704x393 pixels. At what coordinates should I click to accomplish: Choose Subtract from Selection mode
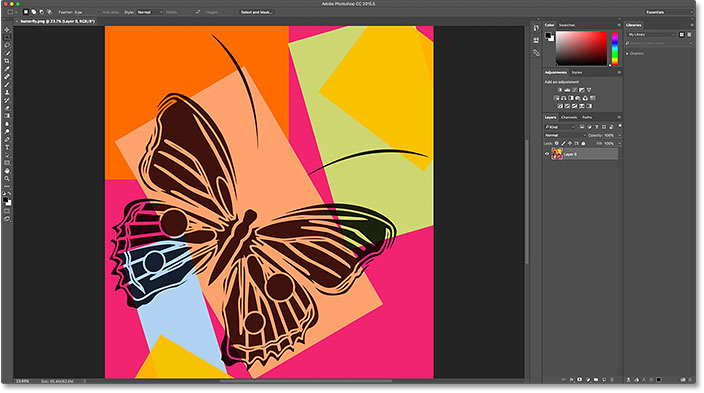pos(42,12)
